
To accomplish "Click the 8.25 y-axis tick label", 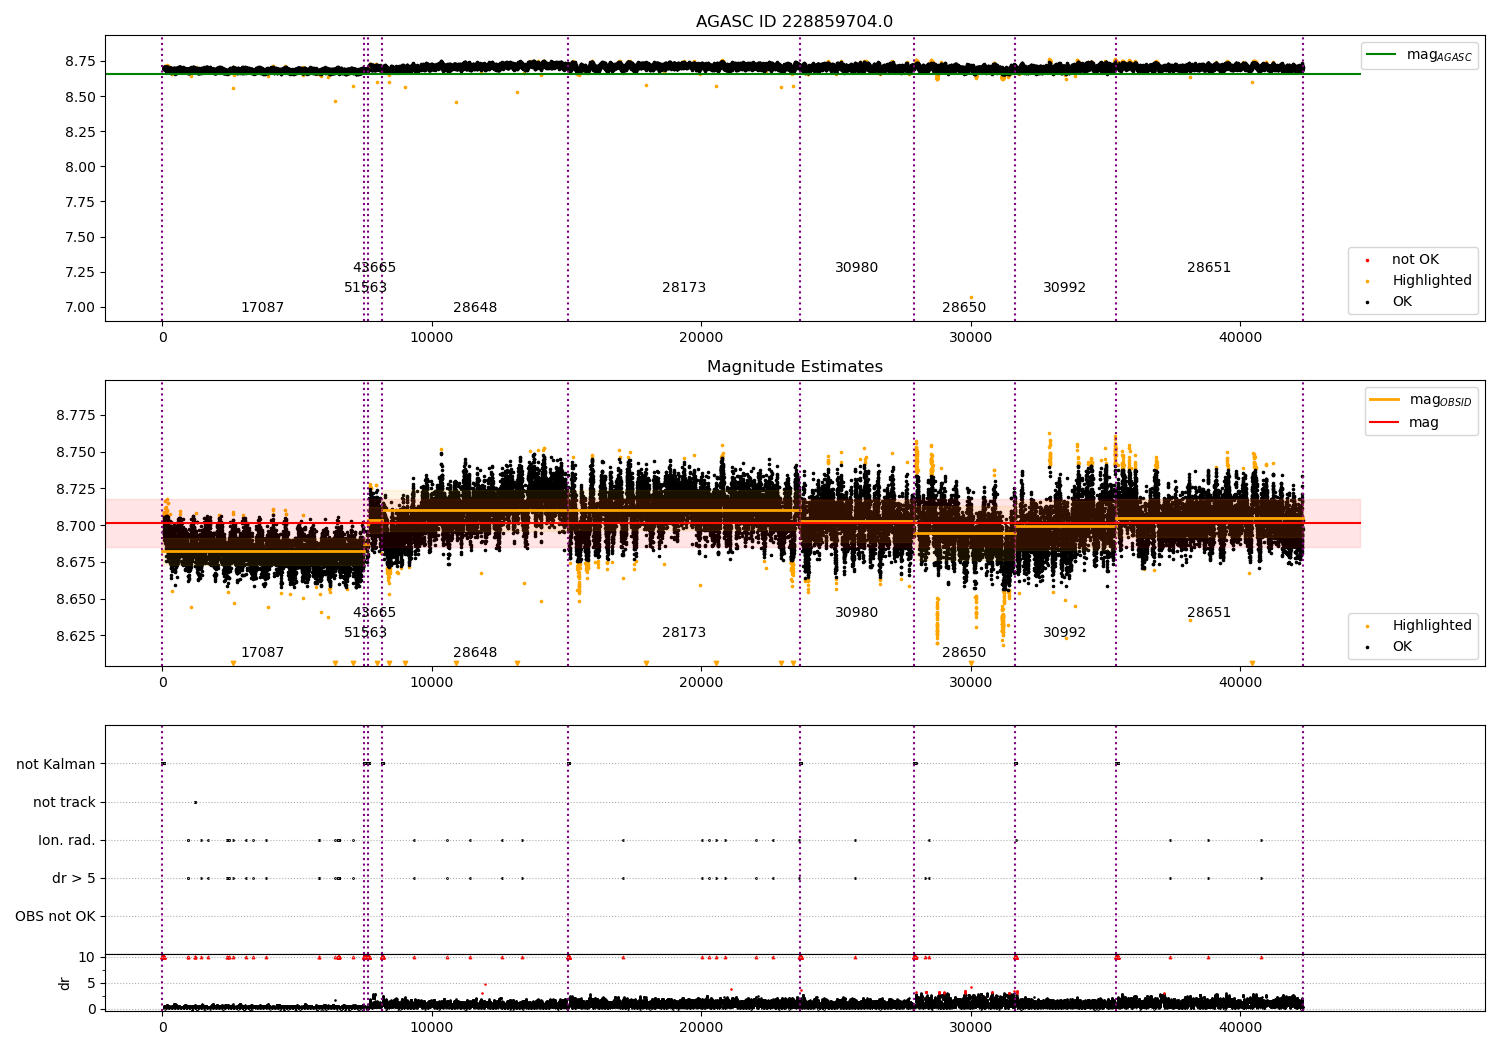I will [80, 132].
